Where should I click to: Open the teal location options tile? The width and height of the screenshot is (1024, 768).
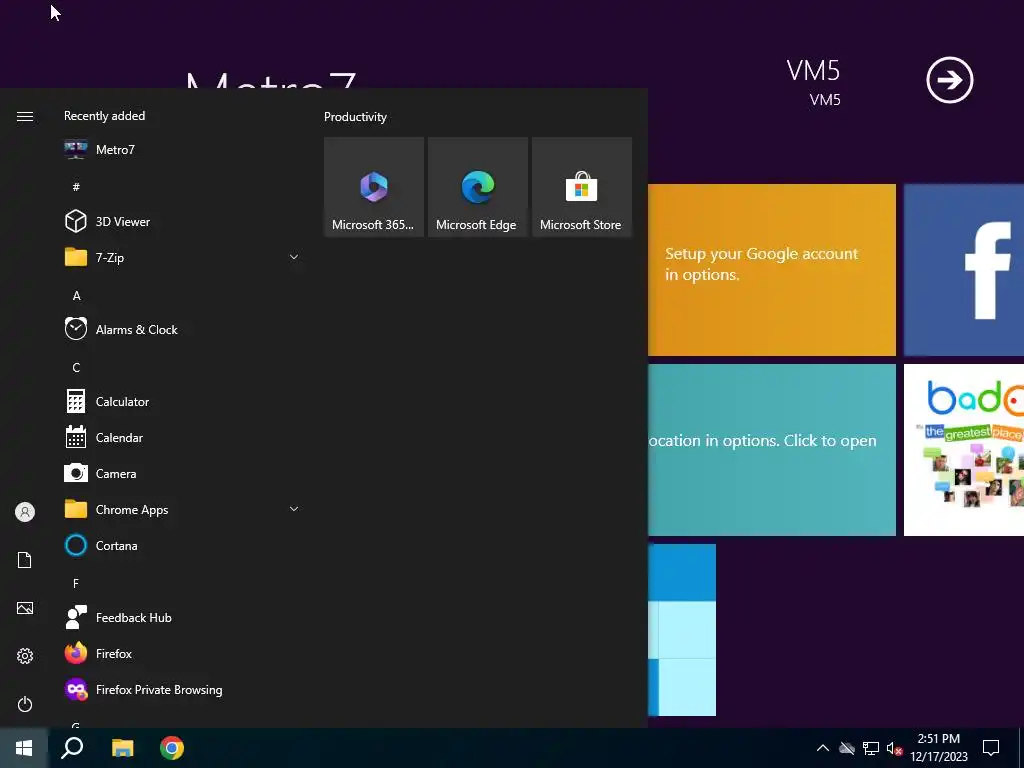point(771,450)
